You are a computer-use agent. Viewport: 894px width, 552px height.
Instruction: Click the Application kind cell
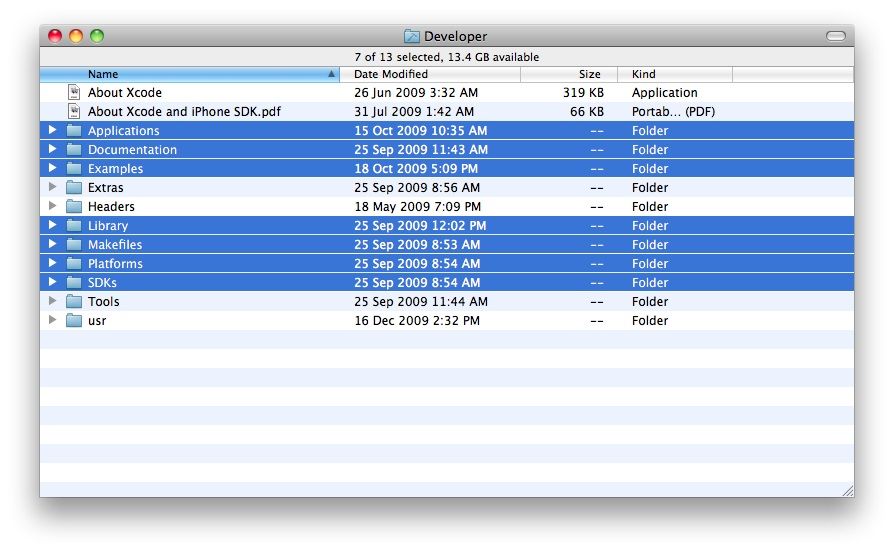pyautogui.click(x=664, y=93)
